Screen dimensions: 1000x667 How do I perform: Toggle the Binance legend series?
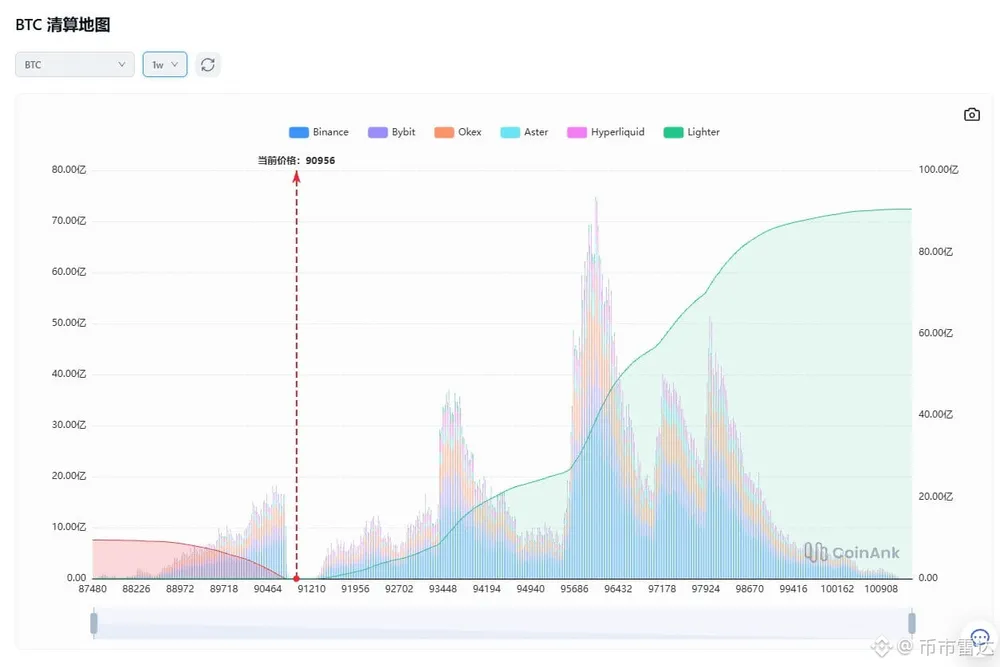point(319,132)
